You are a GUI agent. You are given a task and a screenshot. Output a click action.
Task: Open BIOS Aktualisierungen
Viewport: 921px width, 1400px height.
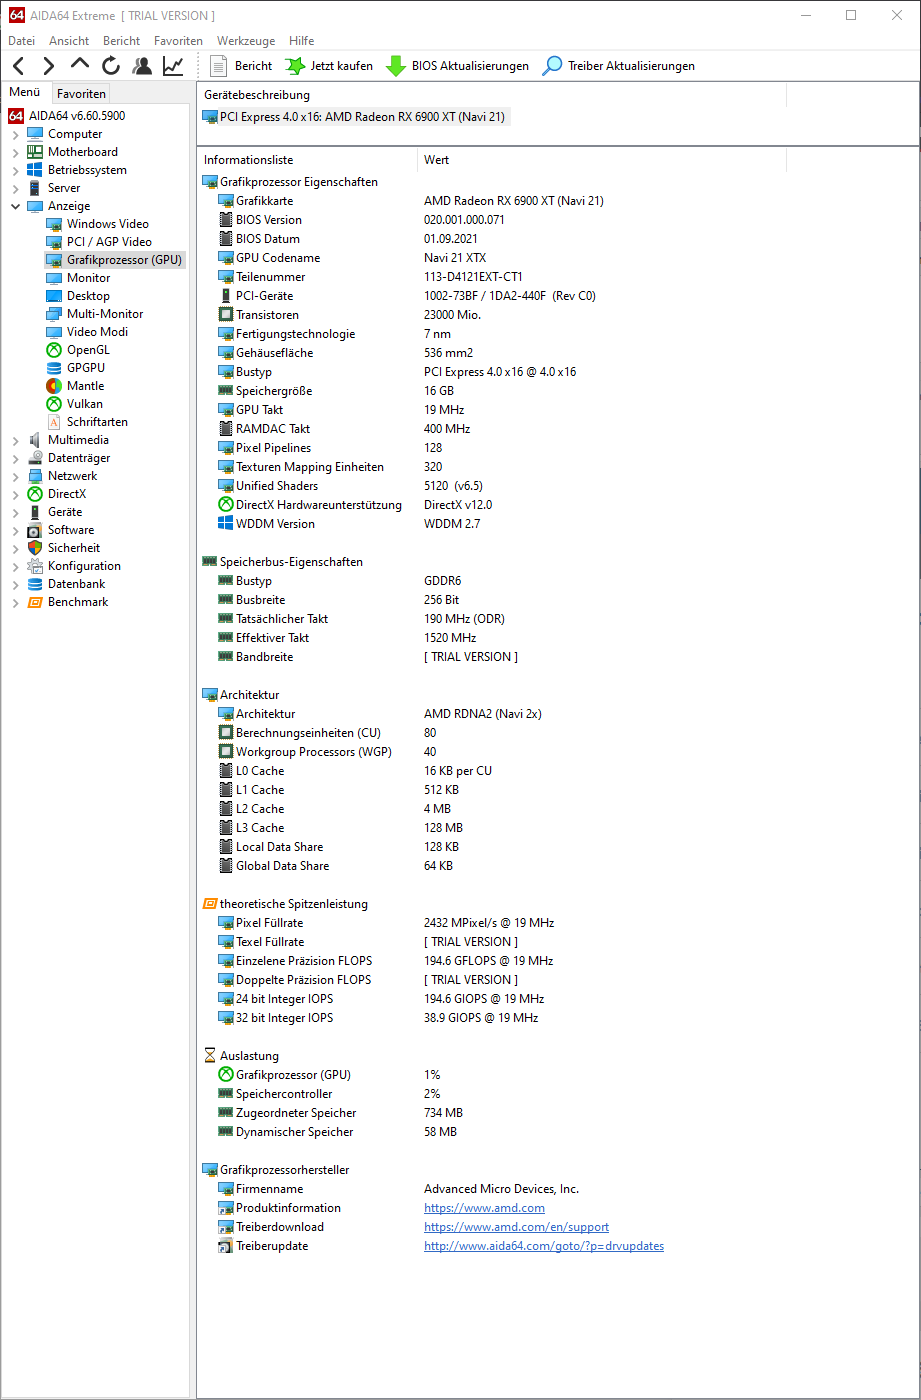click(x=458, y=66)
